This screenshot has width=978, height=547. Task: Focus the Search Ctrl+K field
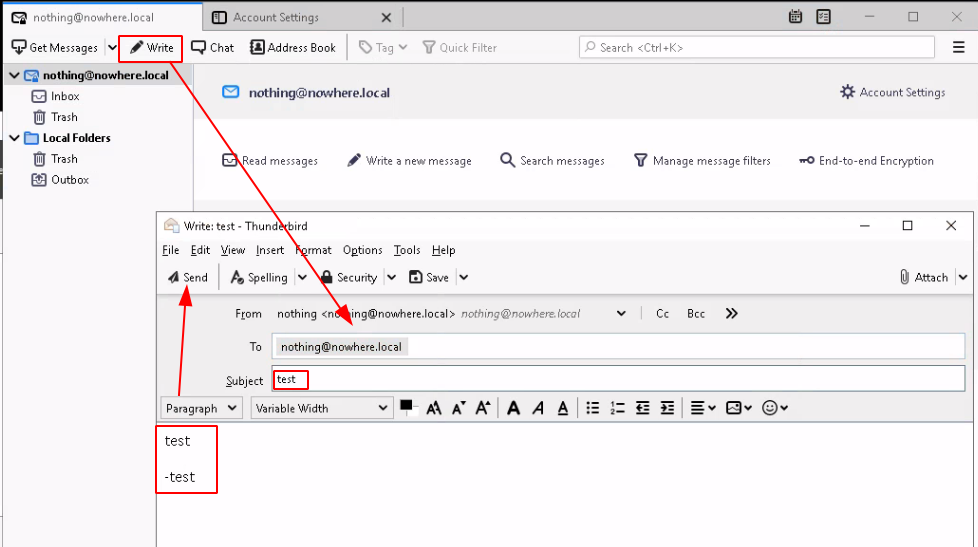coord(757,47)
